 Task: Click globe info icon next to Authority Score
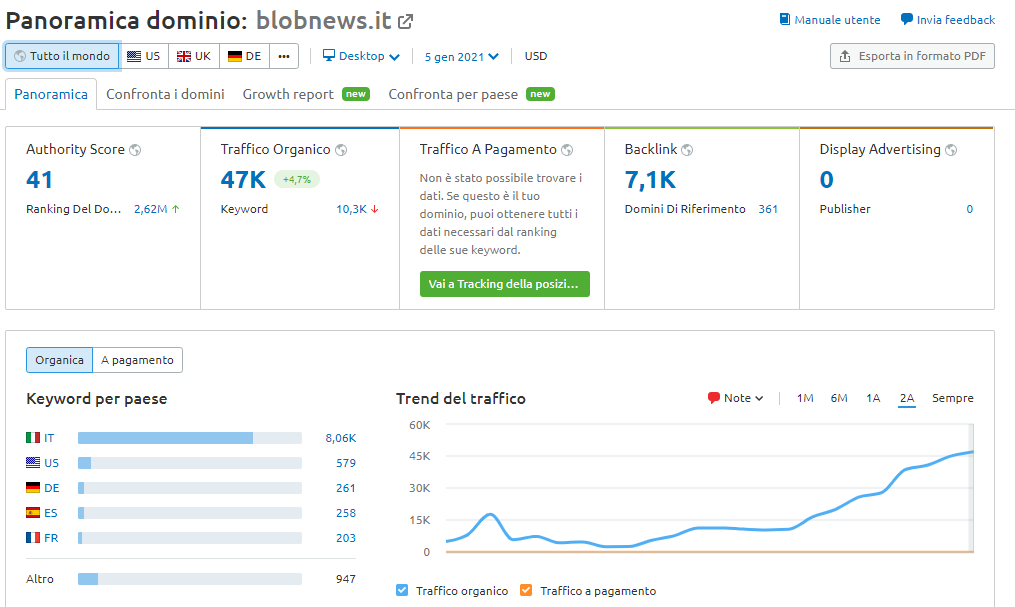point(135,150)
